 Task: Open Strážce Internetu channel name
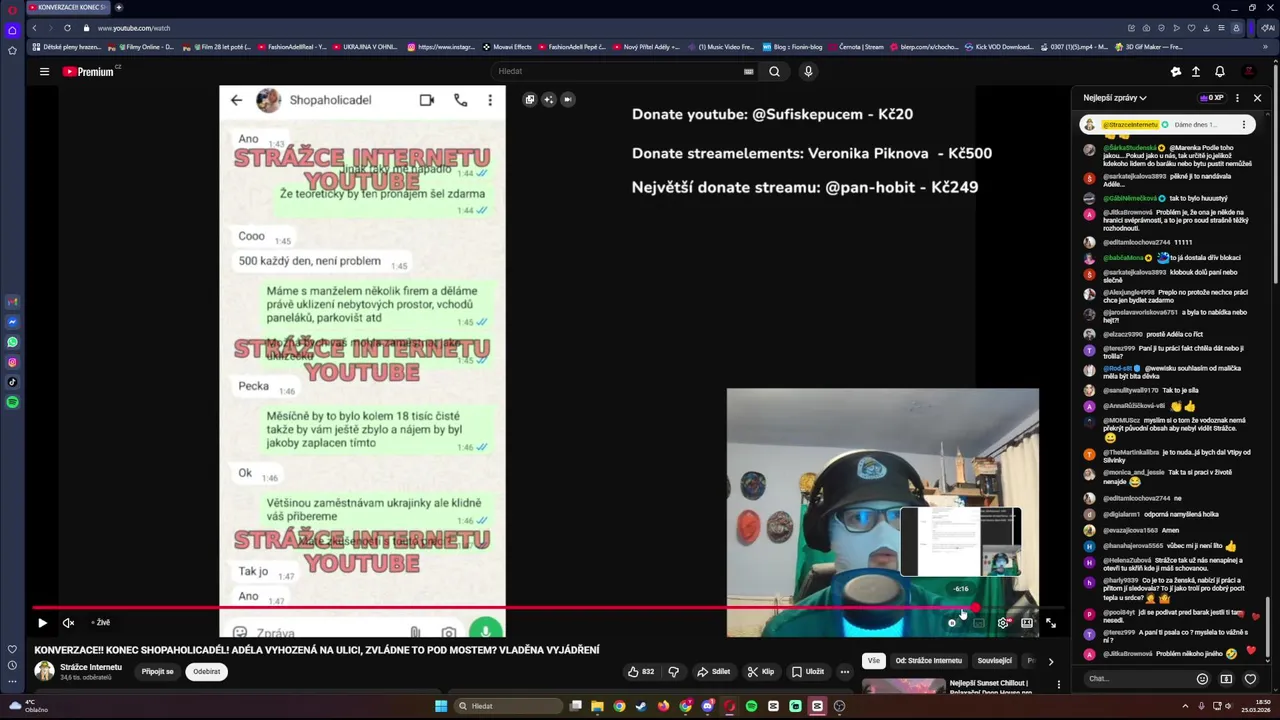pyautogui.click(x=91, y=667)
